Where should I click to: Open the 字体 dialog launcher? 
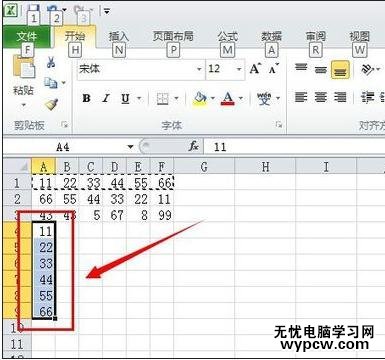click(279, 125)
